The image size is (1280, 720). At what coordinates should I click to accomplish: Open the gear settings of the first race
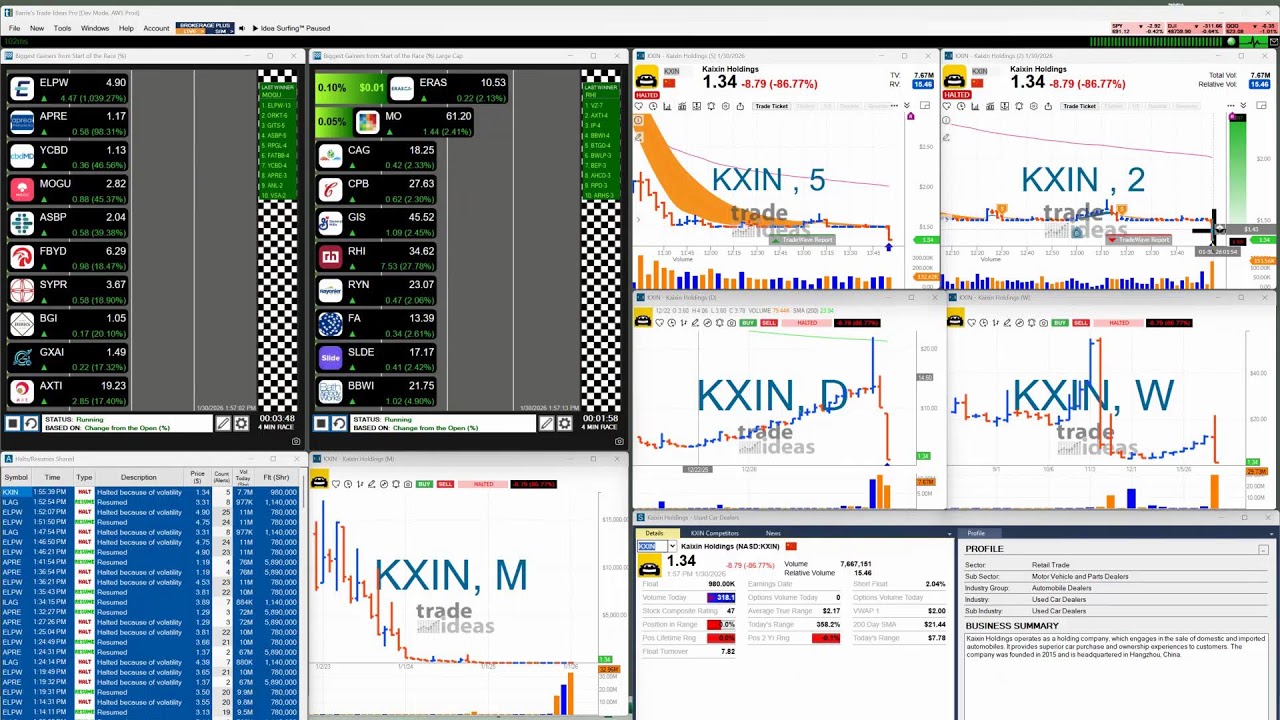(x=241, y=424)
